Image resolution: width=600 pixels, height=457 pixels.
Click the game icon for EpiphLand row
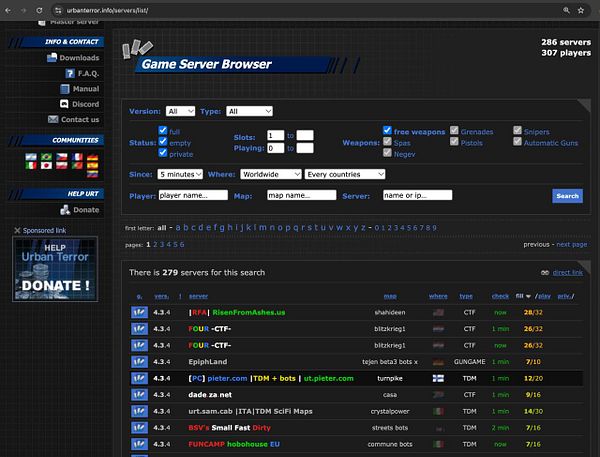point(139,362)
